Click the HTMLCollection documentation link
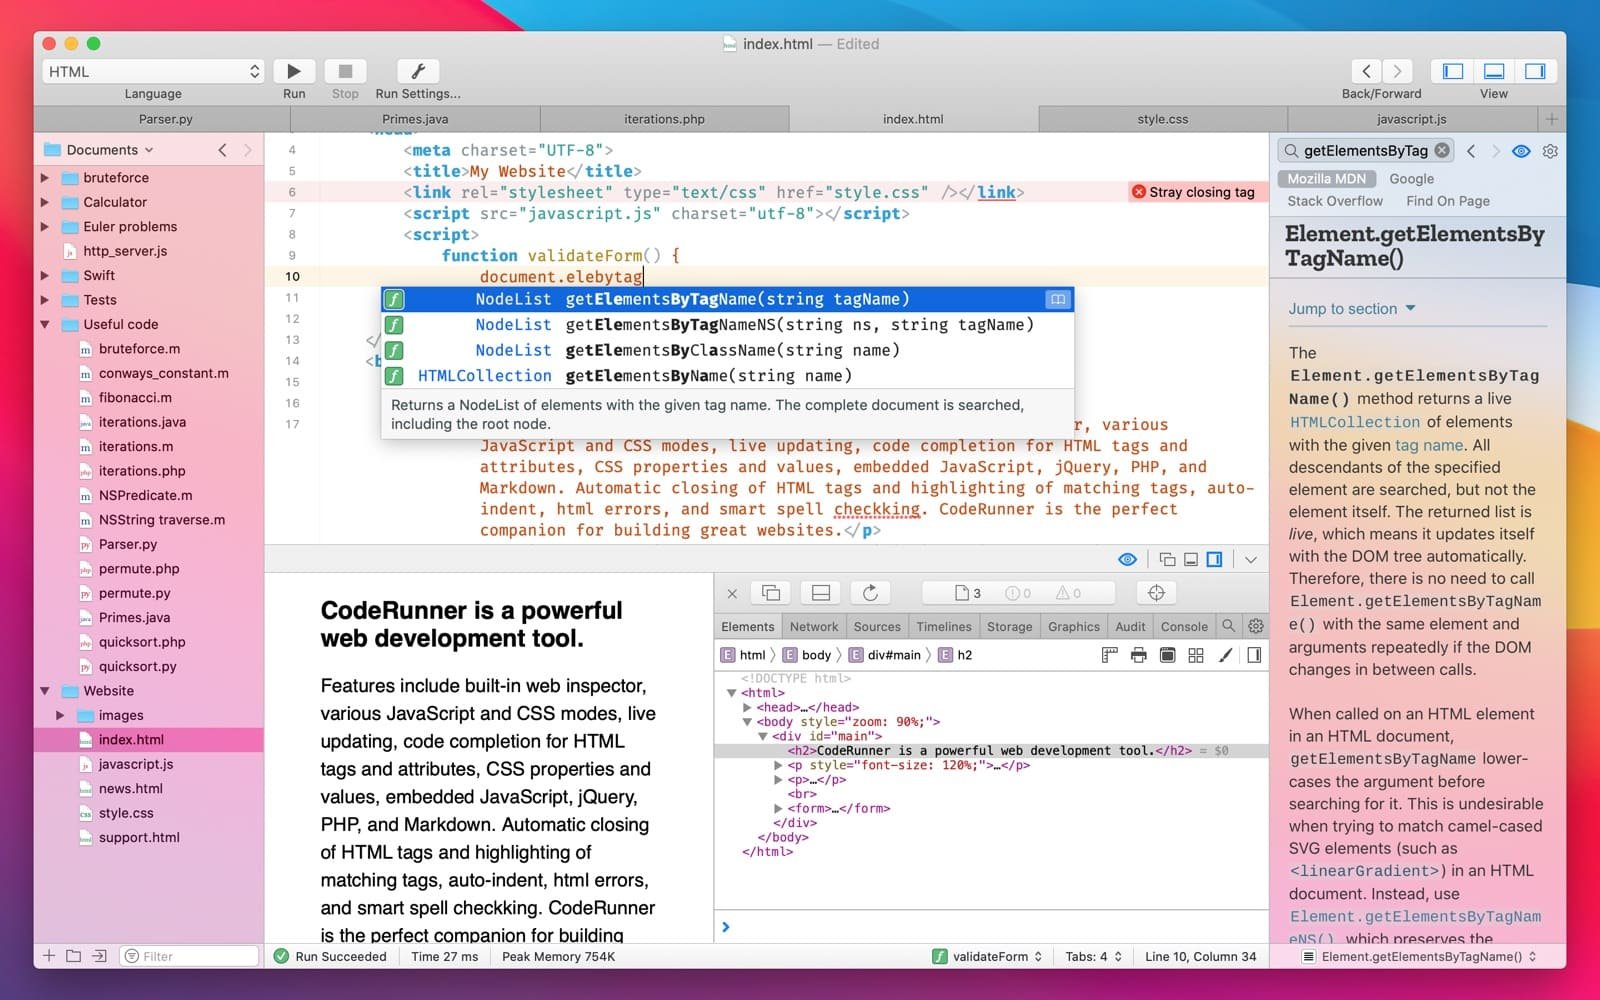 1354,422
